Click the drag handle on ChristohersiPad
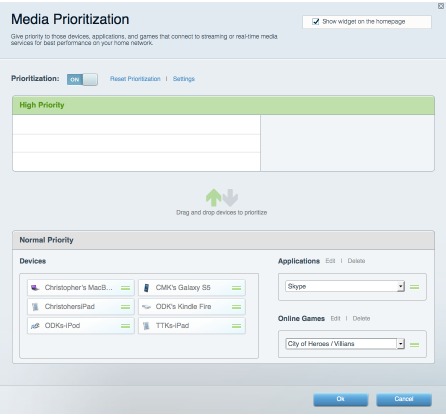 (x=125, y=307)
